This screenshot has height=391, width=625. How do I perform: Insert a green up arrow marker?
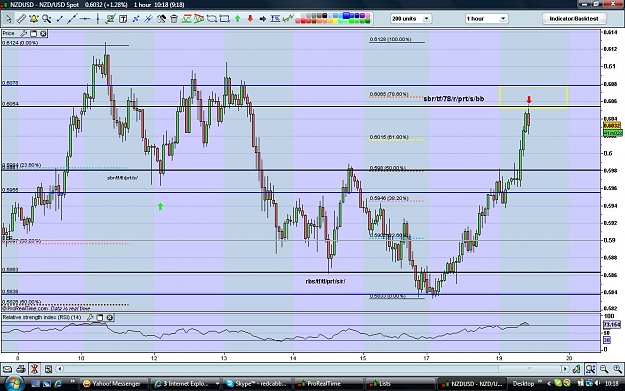238,19
